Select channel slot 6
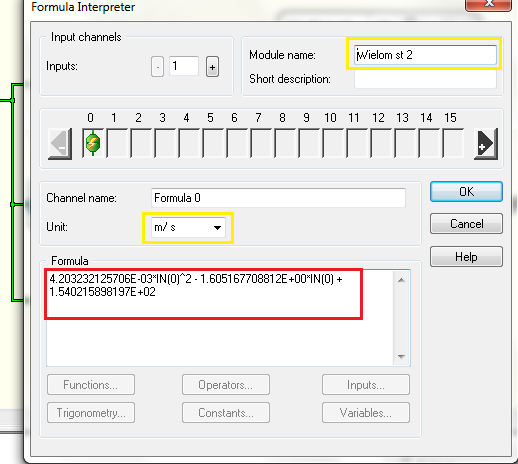The image size is (518, 464). 237,143
